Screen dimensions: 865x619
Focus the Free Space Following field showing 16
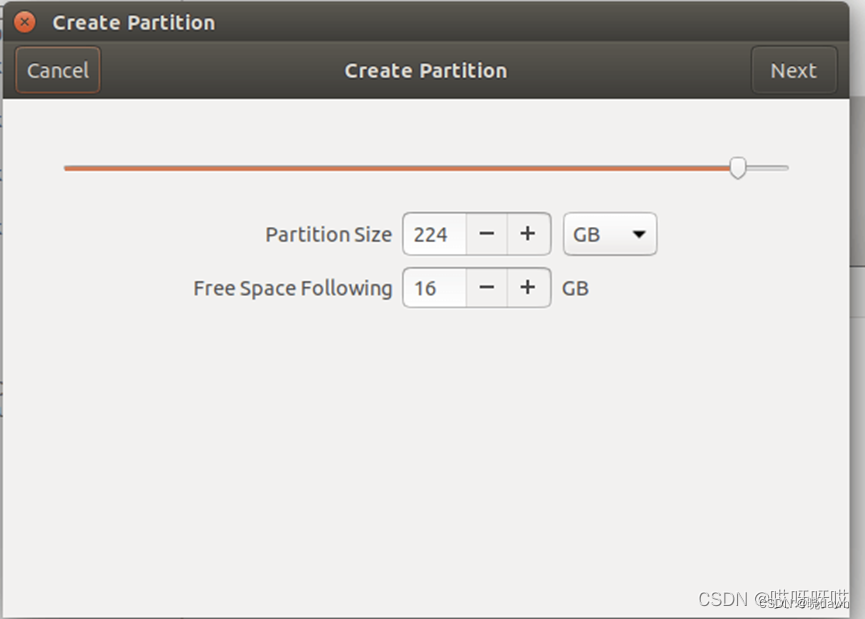pos(435,287)
